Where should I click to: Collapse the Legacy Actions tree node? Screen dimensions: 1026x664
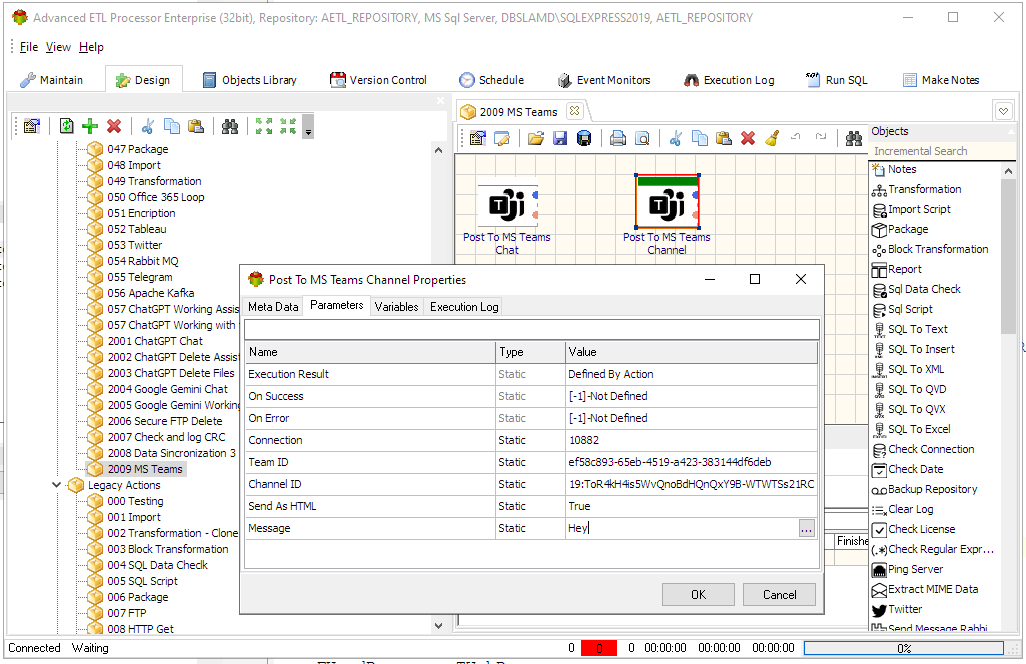tap(57, 485)
